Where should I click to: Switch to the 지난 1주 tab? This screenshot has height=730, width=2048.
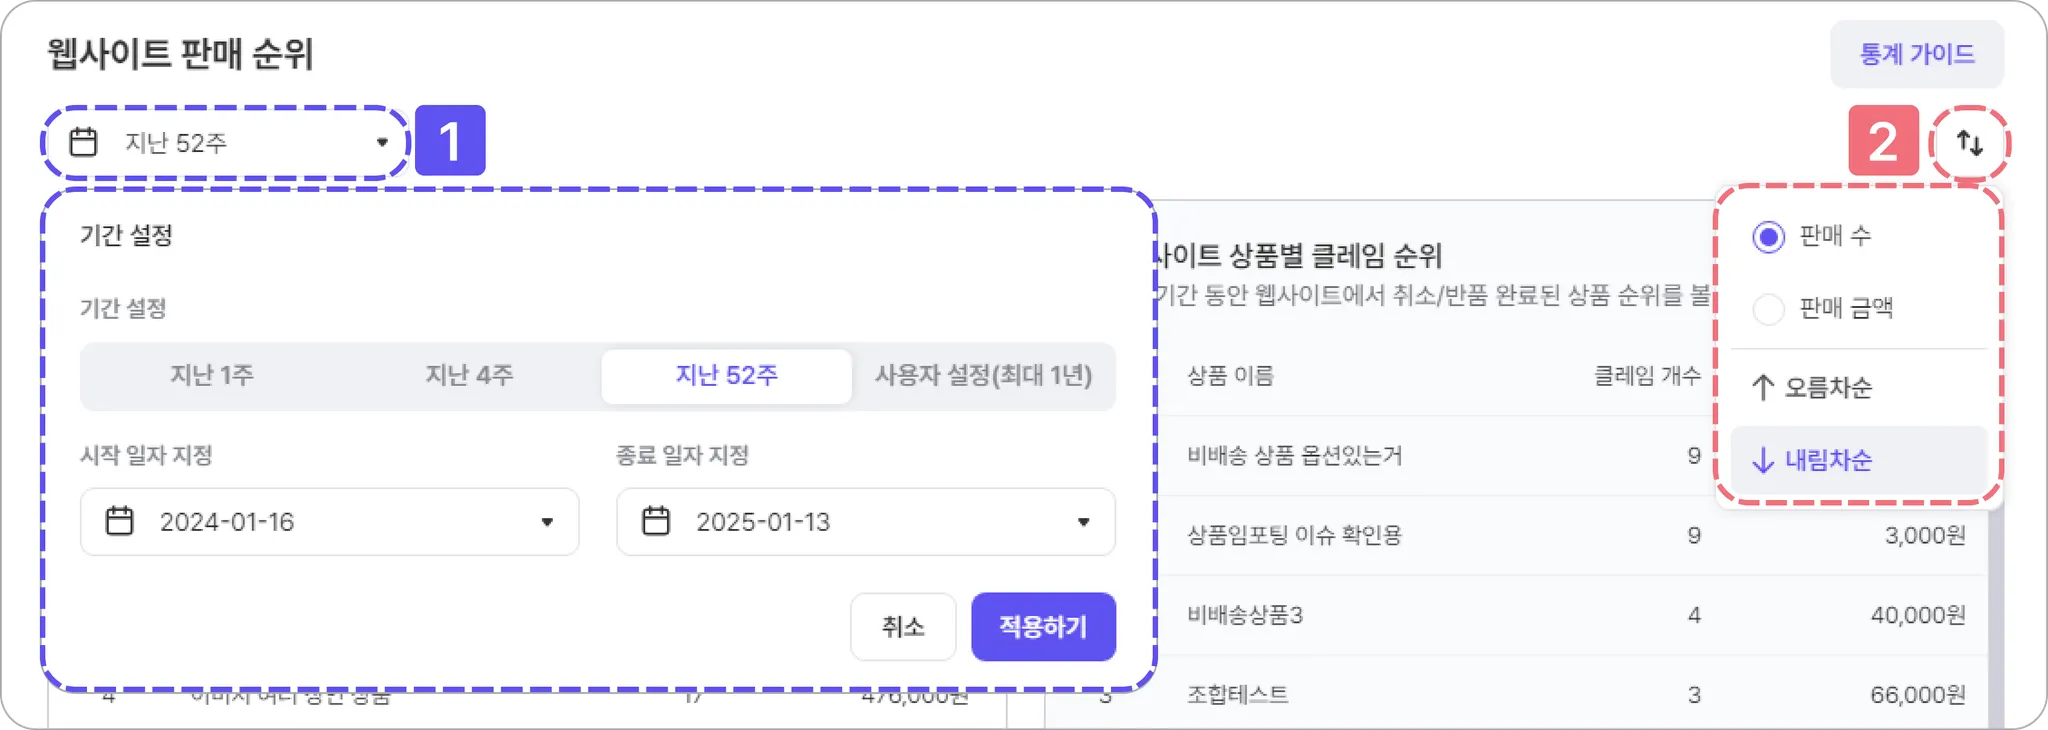[211, 376]
